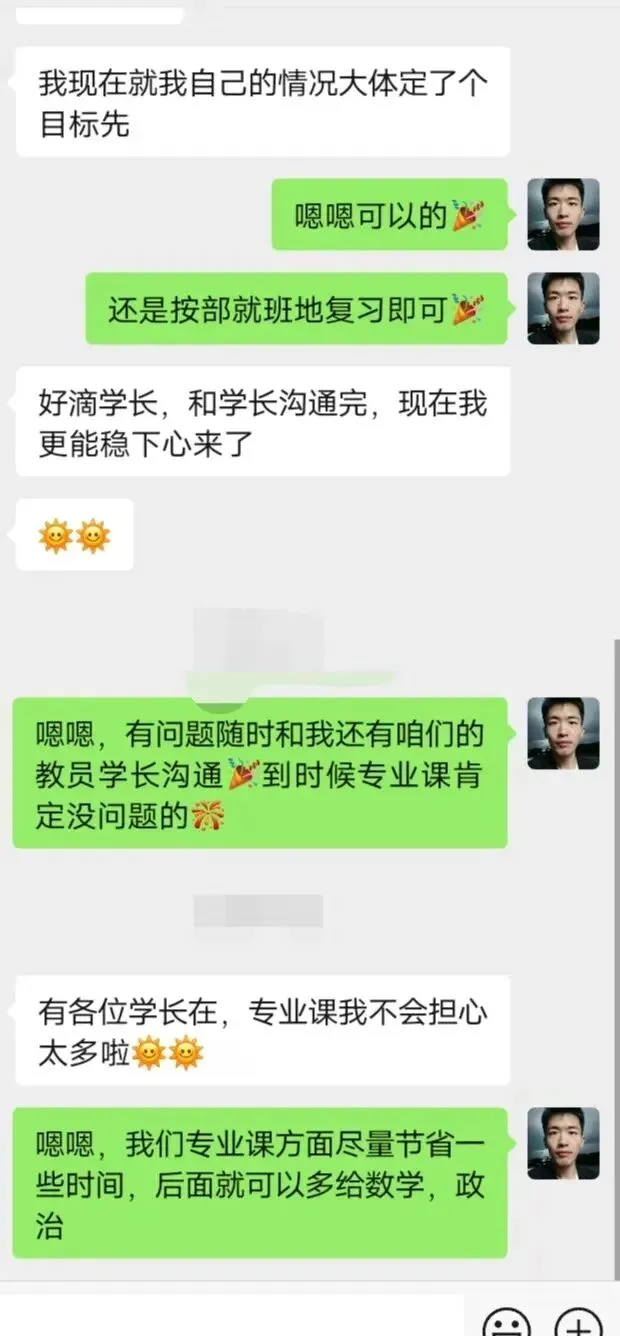Tap avatar beside '嗯嗯可以的' message
Image resolution: width=620 pixels, height=1336 pixels.
(563, 214)
